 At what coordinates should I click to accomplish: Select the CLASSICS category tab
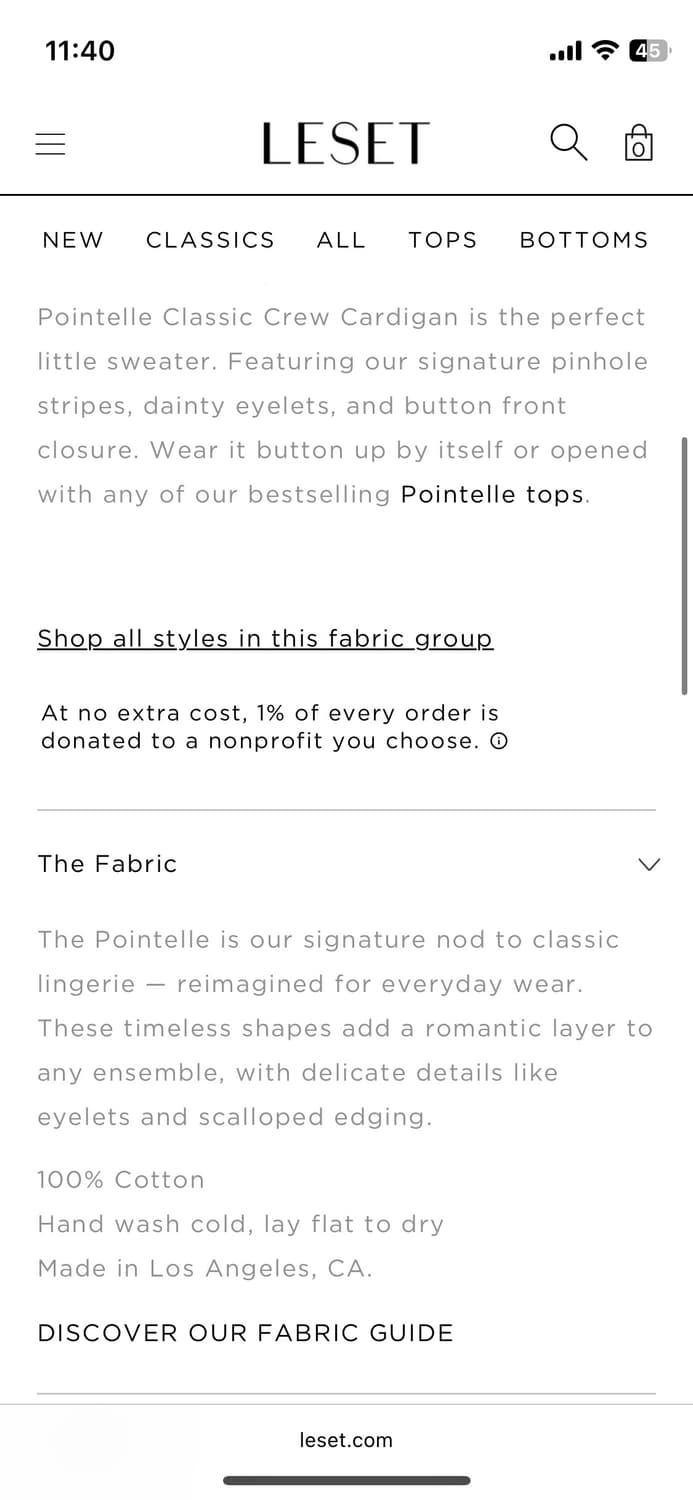point(210,240)
